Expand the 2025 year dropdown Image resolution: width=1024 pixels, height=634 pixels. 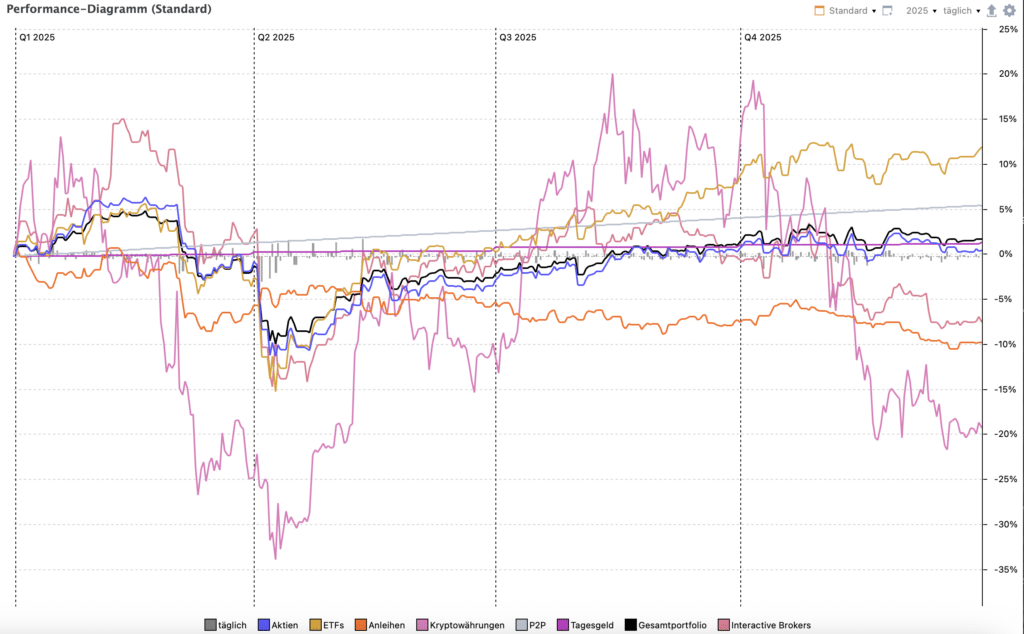click(x=921, y=10)
